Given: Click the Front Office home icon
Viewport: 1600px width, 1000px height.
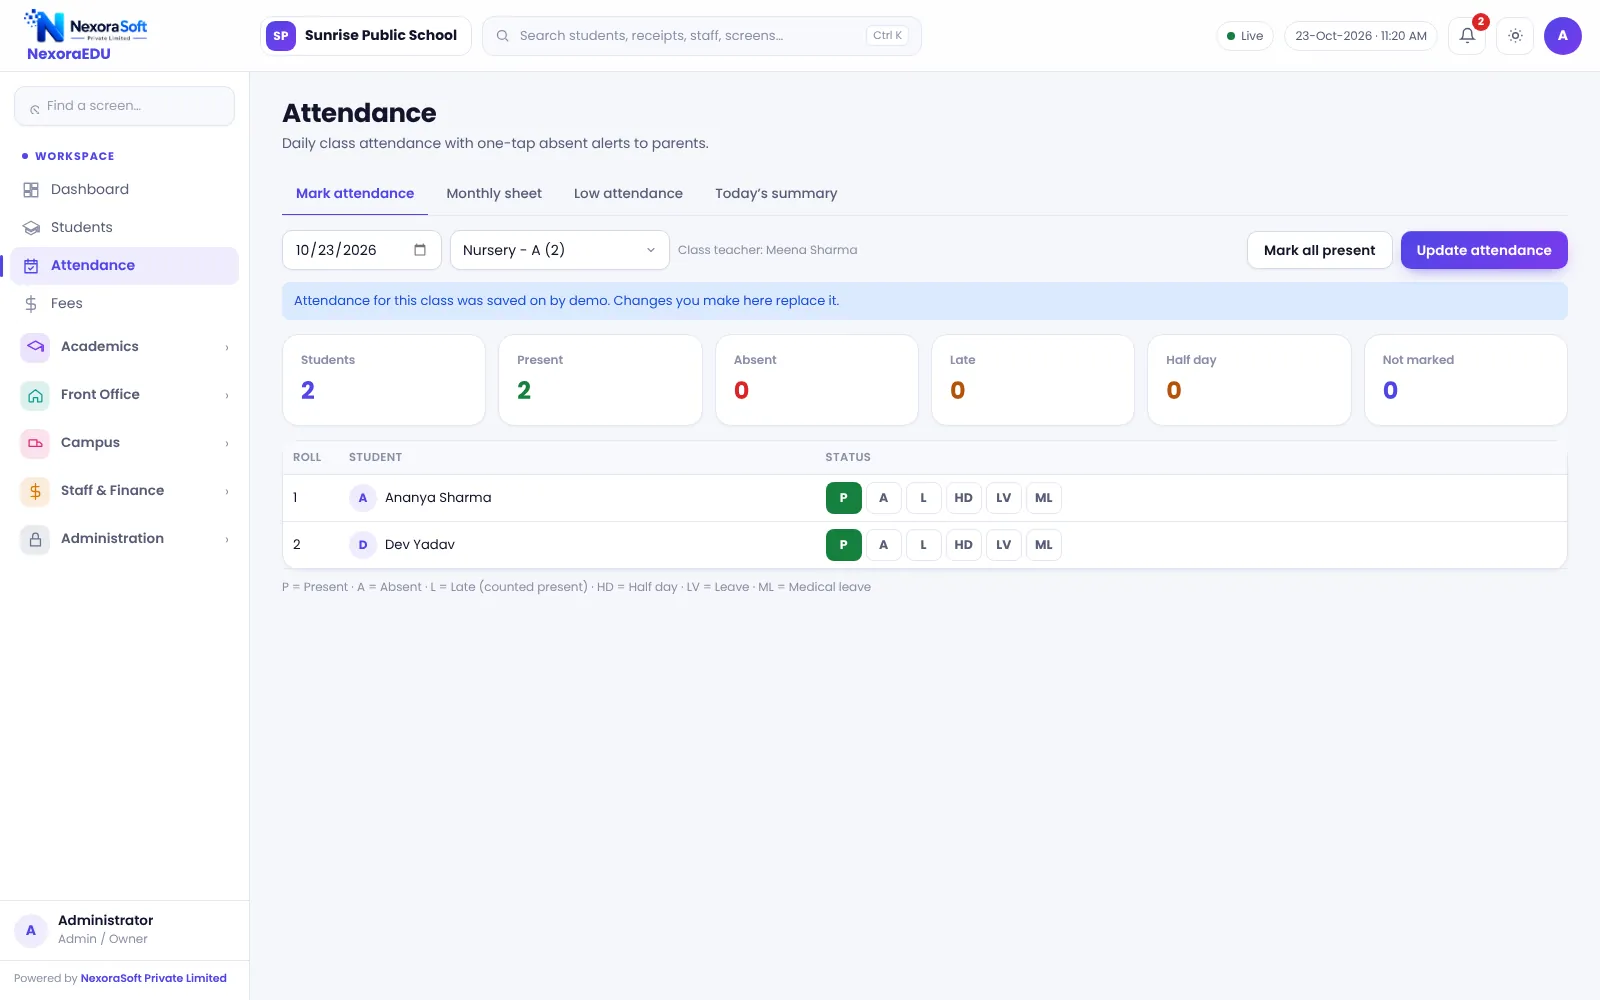Looking at the screenshot, I should coord(35,395).
